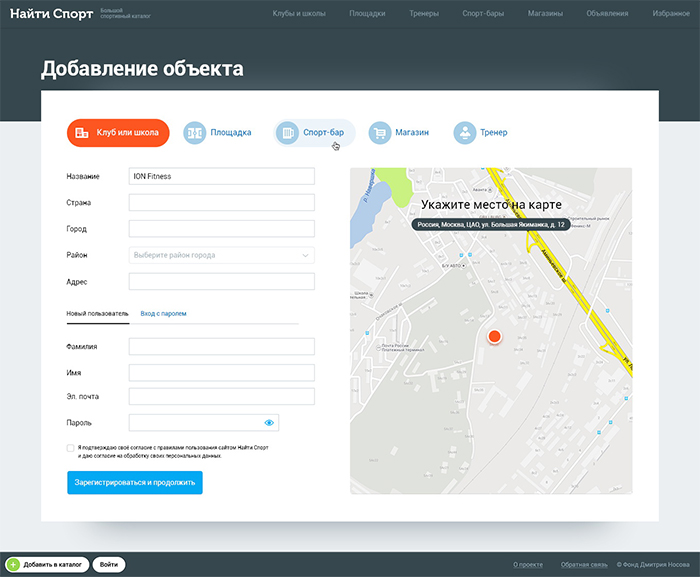The height and width of the screenshot is (577, 700).
Task: Select the Площадка category icon
Action: tap(194, 132)
